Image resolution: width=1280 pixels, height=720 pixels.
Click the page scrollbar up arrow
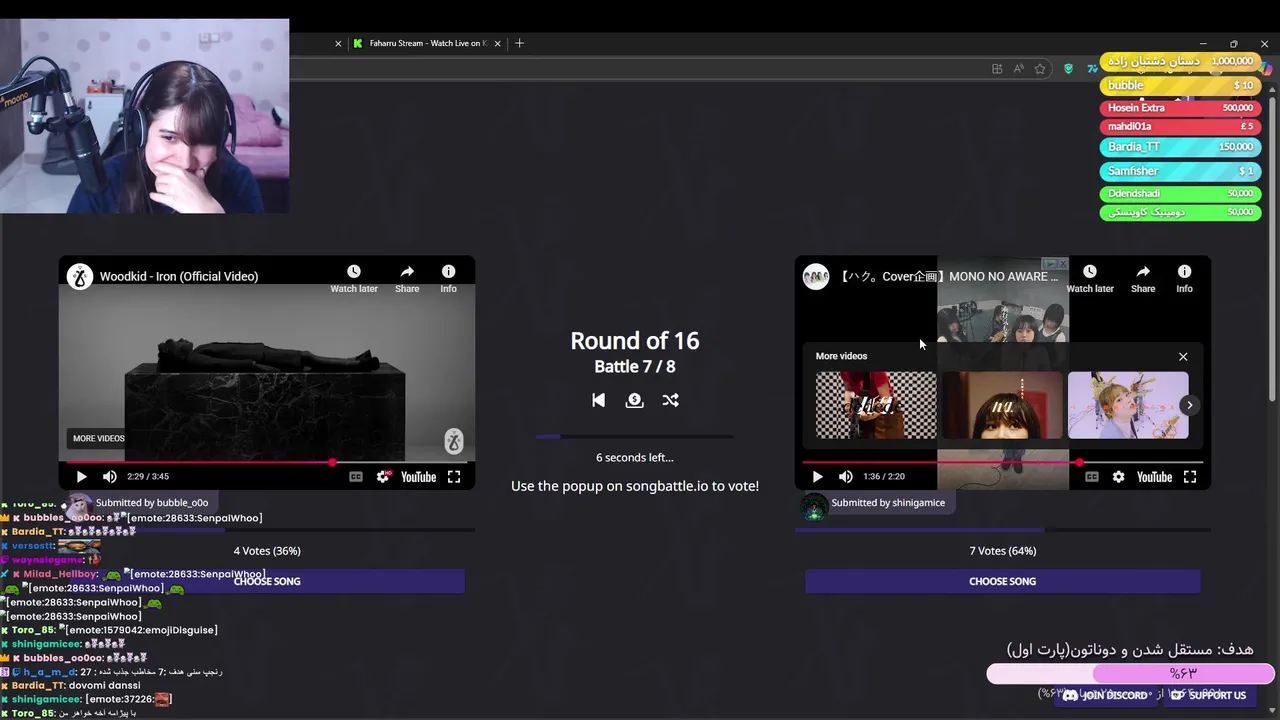point(1273,88)
